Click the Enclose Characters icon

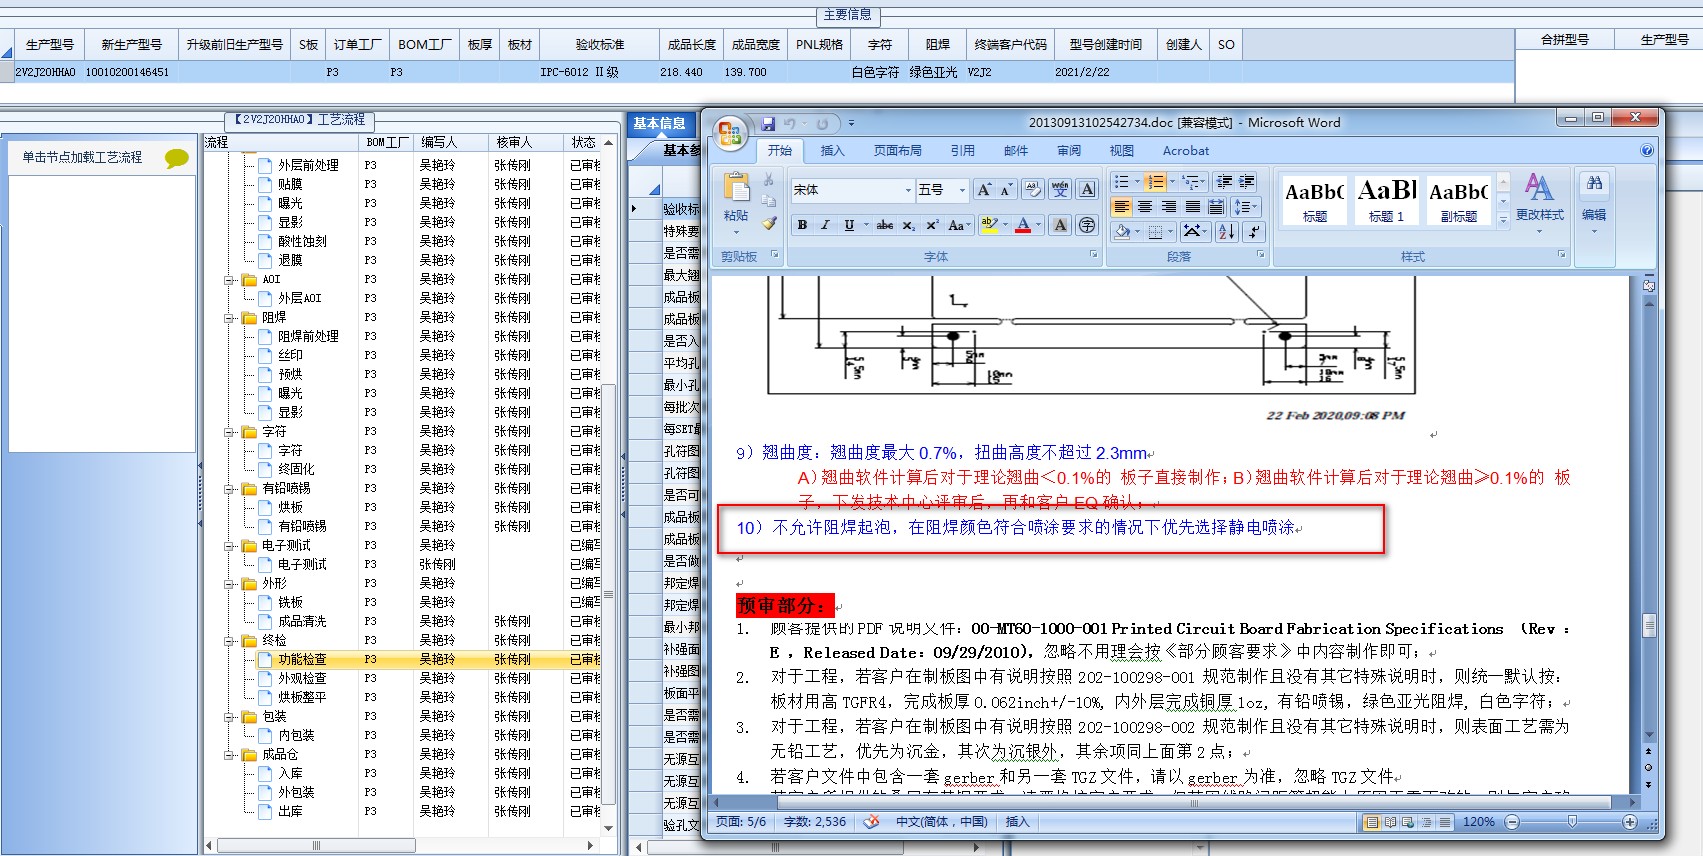point(1087,225)
